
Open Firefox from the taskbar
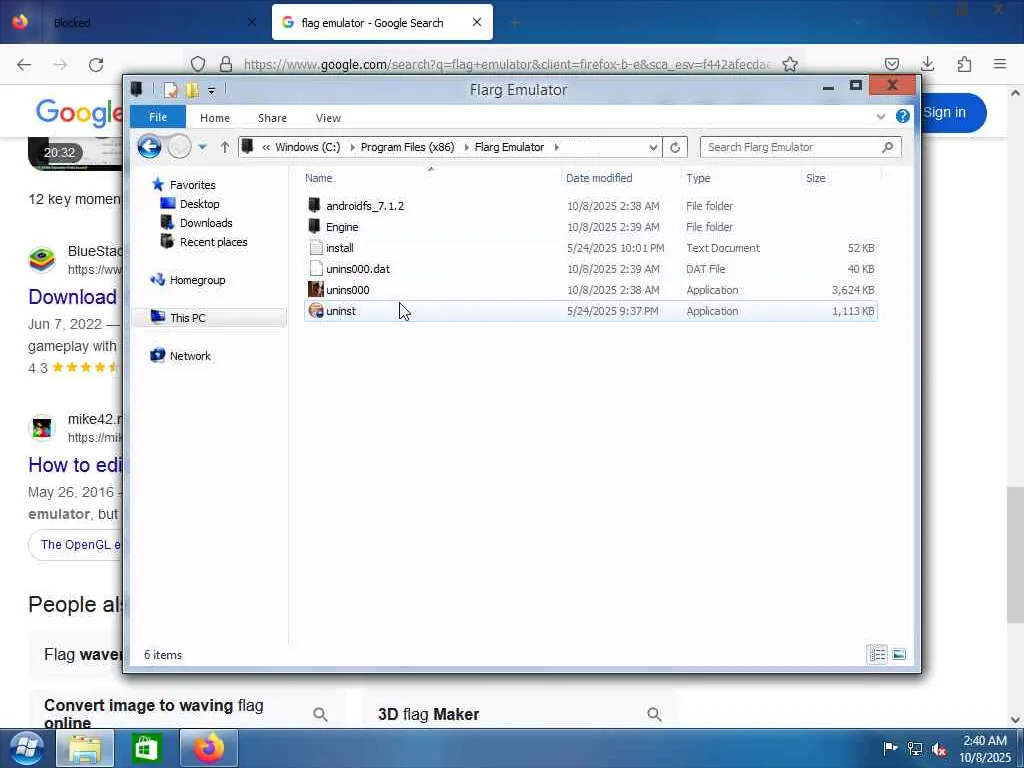point(208,748)
